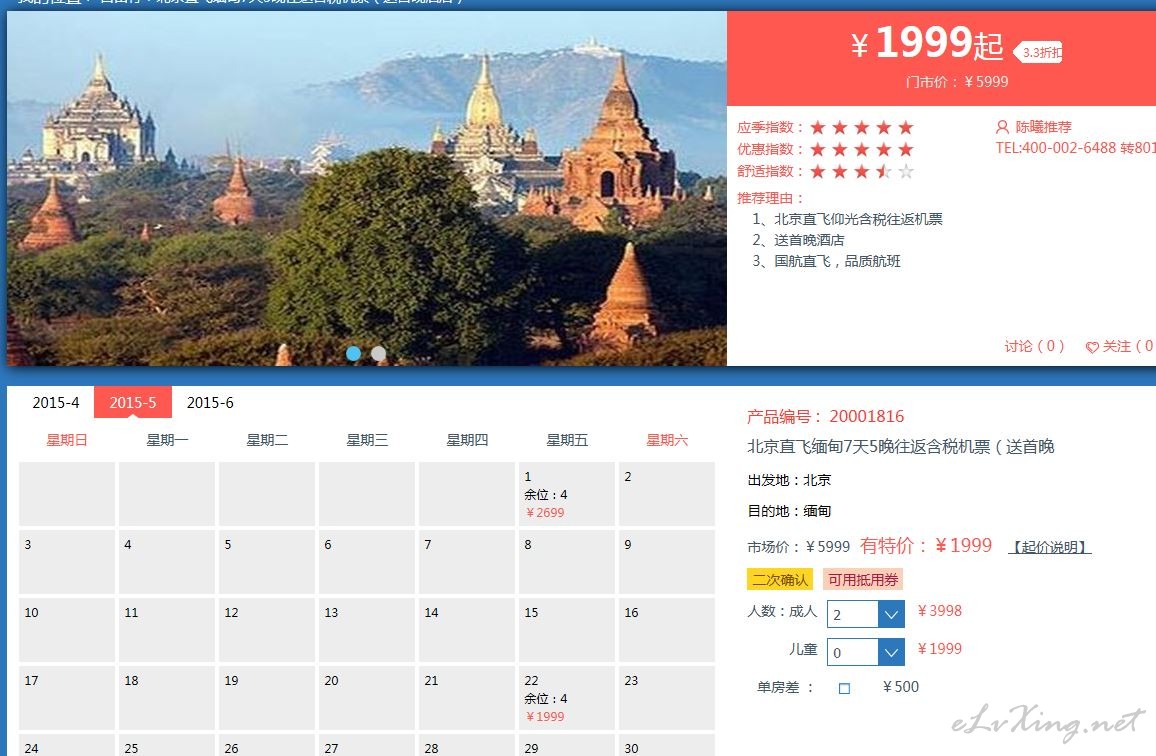Click the fifth star of 优惠指数
This screenshot has height=756, width=1156.
pyautogui.click(x=906, y=150)
